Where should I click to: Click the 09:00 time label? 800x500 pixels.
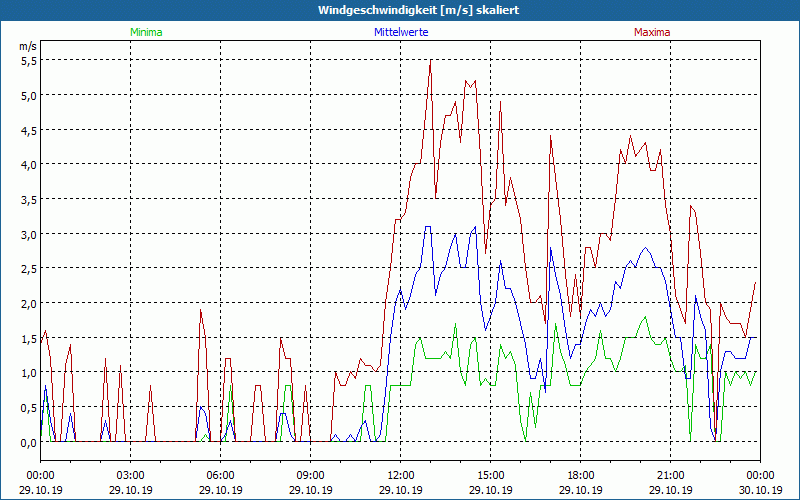(311, 476)
